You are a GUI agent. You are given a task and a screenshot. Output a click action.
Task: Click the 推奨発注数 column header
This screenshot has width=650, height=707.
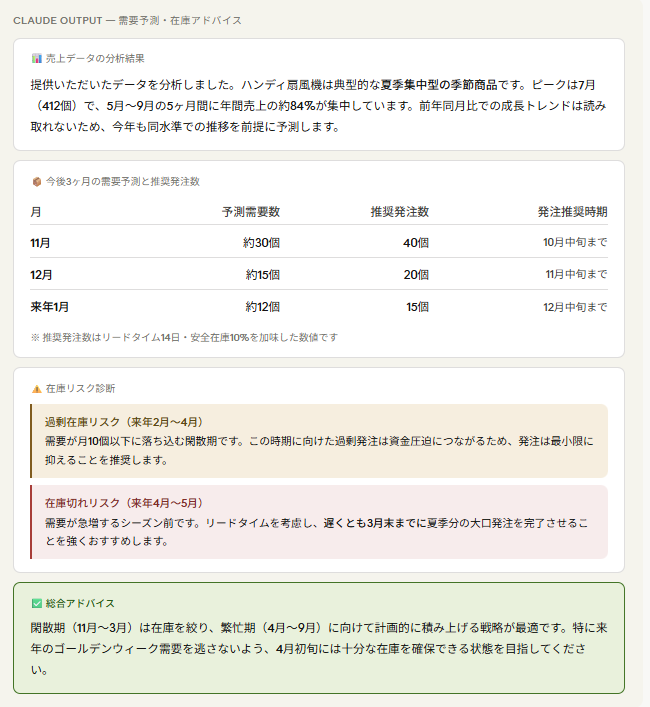399,212
